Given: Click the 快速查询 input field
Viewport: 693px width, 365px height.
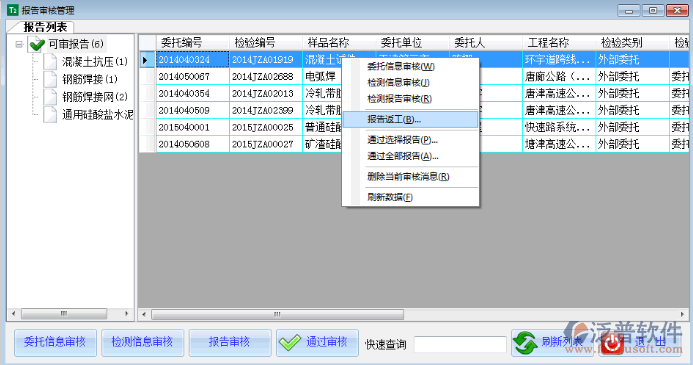Looking at the screenshot, I should (x=460, y=344).
